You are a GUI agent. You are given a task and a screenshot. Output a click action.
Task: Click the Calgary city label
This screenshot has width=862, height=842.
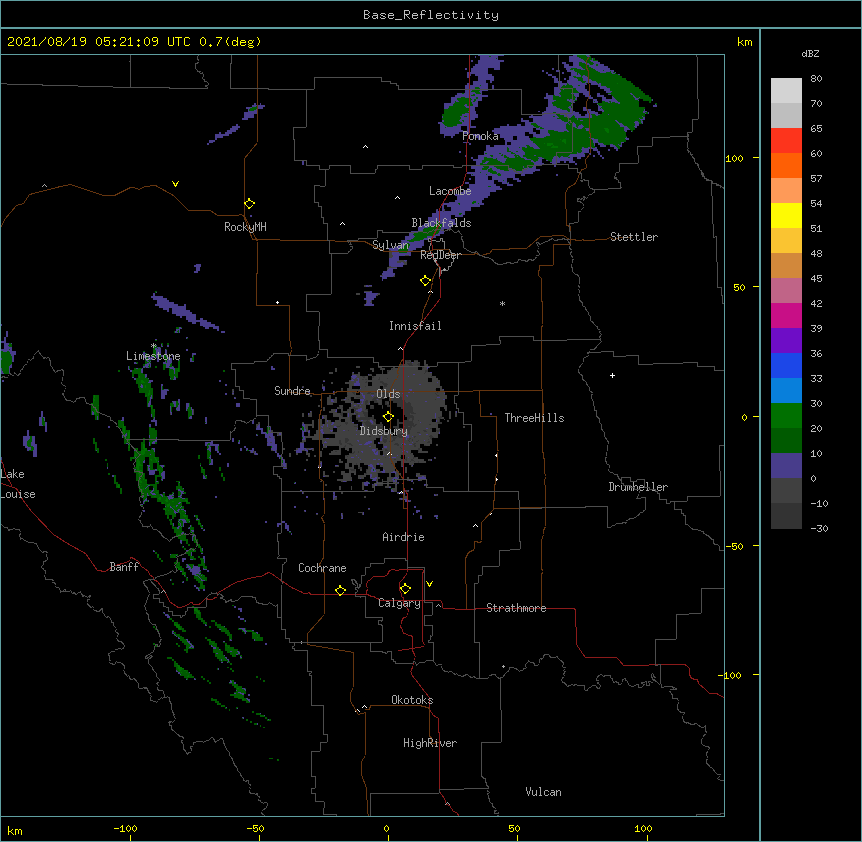pos(399,603)
